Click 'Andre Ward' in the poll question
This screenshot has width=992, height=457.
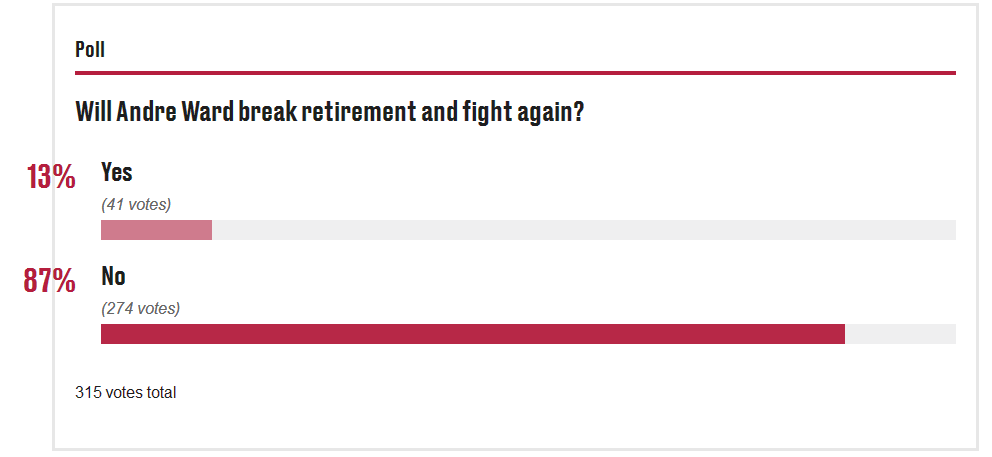[x=167, y=112]
